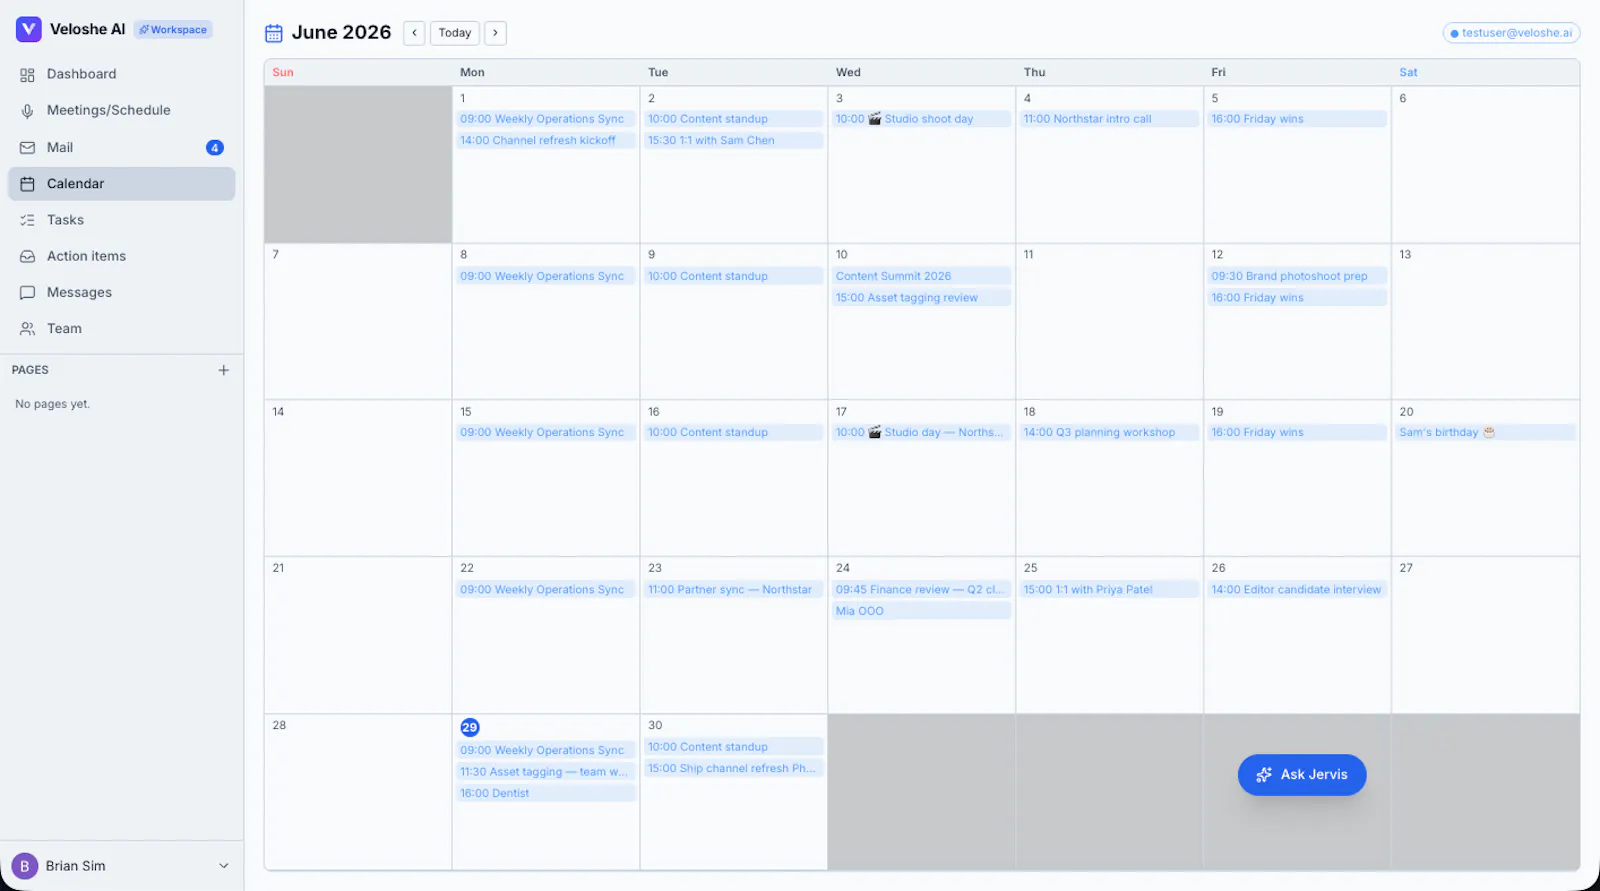Screen dimensions: 1600x891
Task: Open '15:00 Ship channel refresh Ph...' event
Action: pos(734,769)
